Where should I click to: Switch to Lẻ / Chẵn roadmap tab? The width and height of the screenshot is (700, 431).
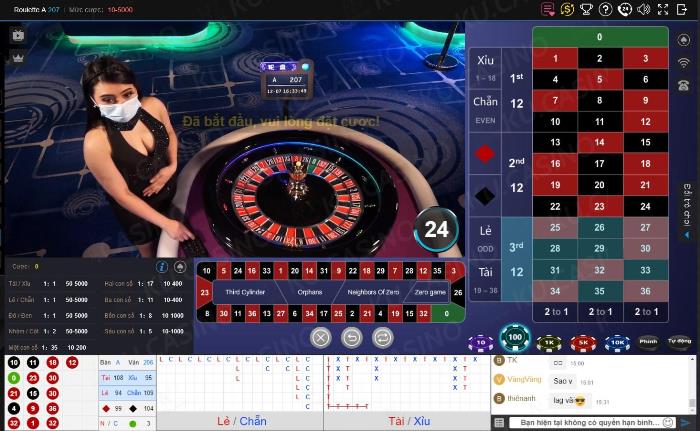coord(242,421)
